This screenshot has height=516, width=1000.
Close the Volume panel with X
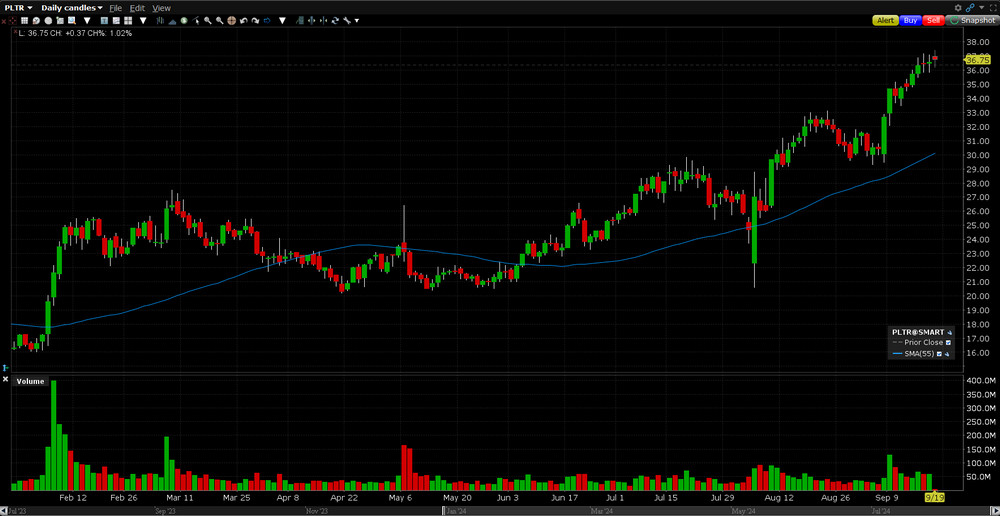click(5, 380)
